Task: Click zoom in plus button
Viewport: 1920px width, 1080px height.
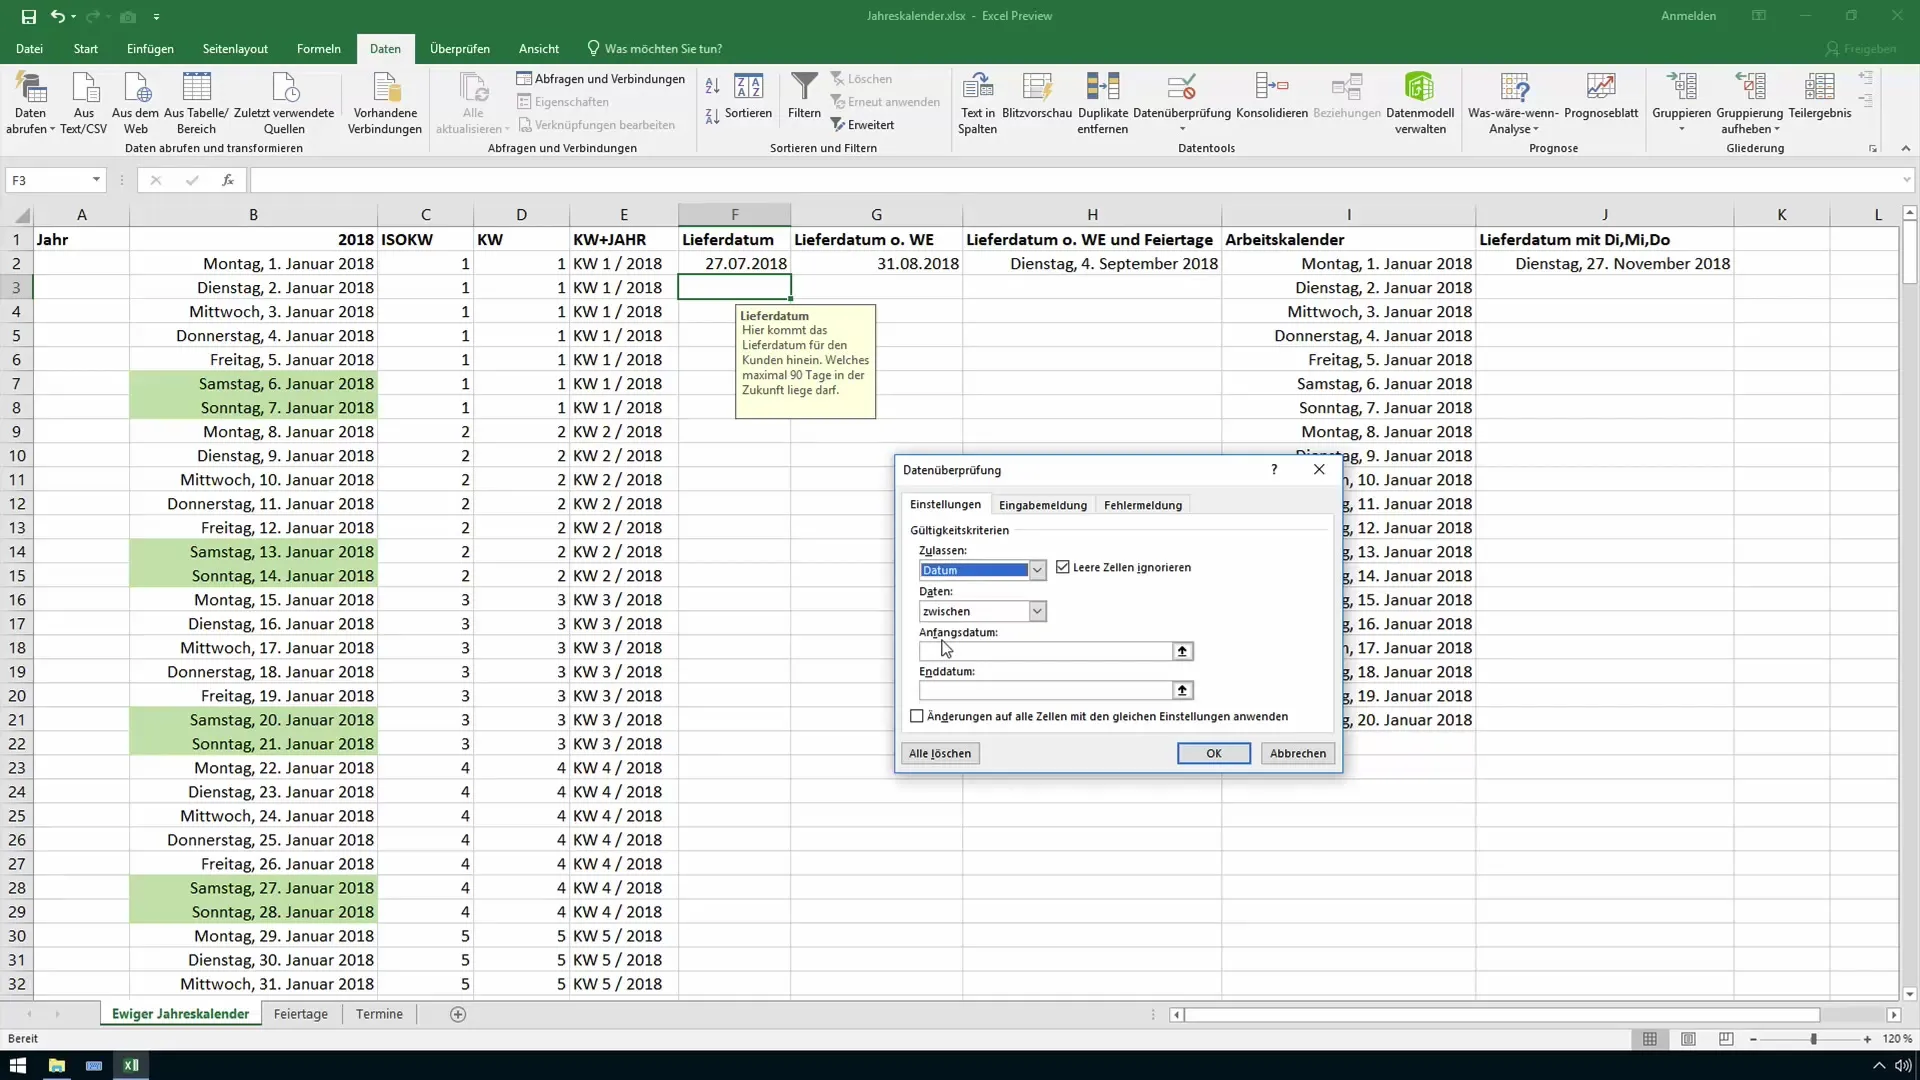Action: 1867,1039
